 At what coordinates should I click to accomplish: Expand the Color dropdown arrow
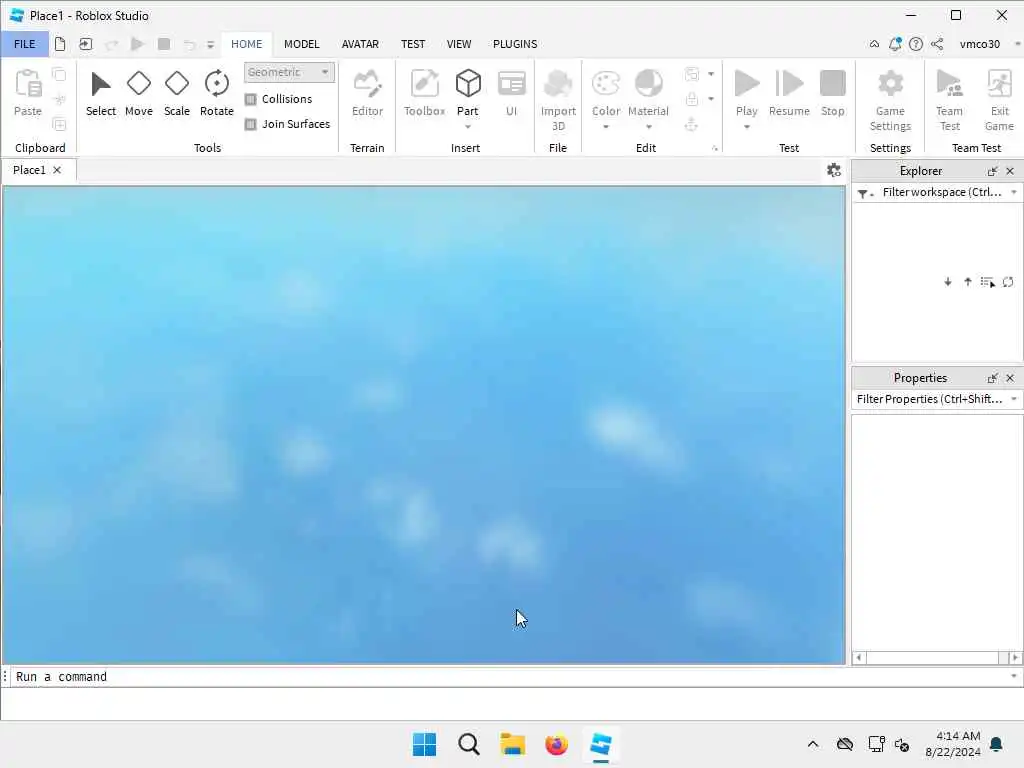605,127
